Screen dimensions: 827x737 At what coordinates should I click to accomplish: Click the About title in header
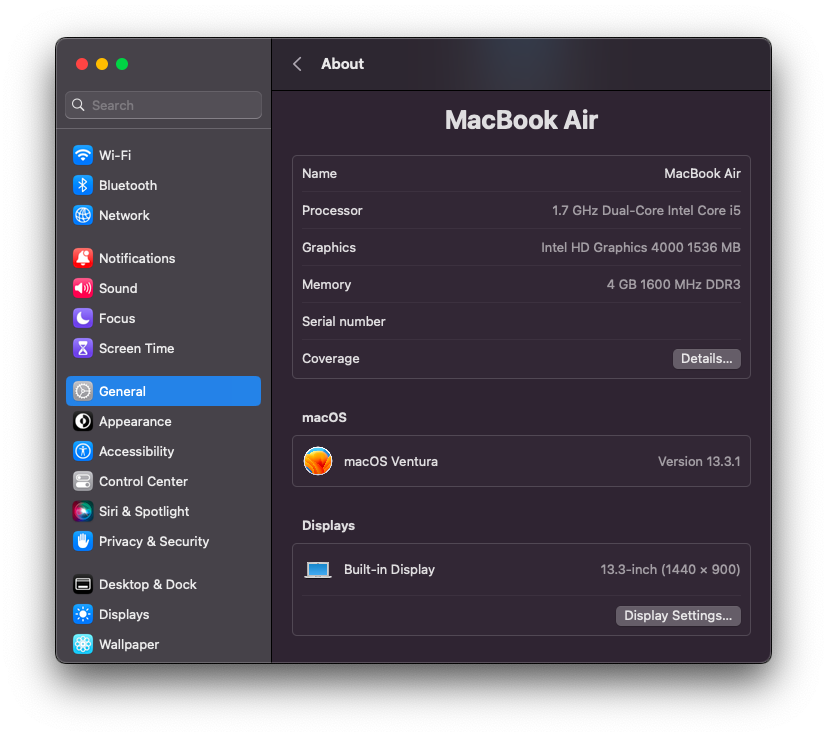[342, 64]
